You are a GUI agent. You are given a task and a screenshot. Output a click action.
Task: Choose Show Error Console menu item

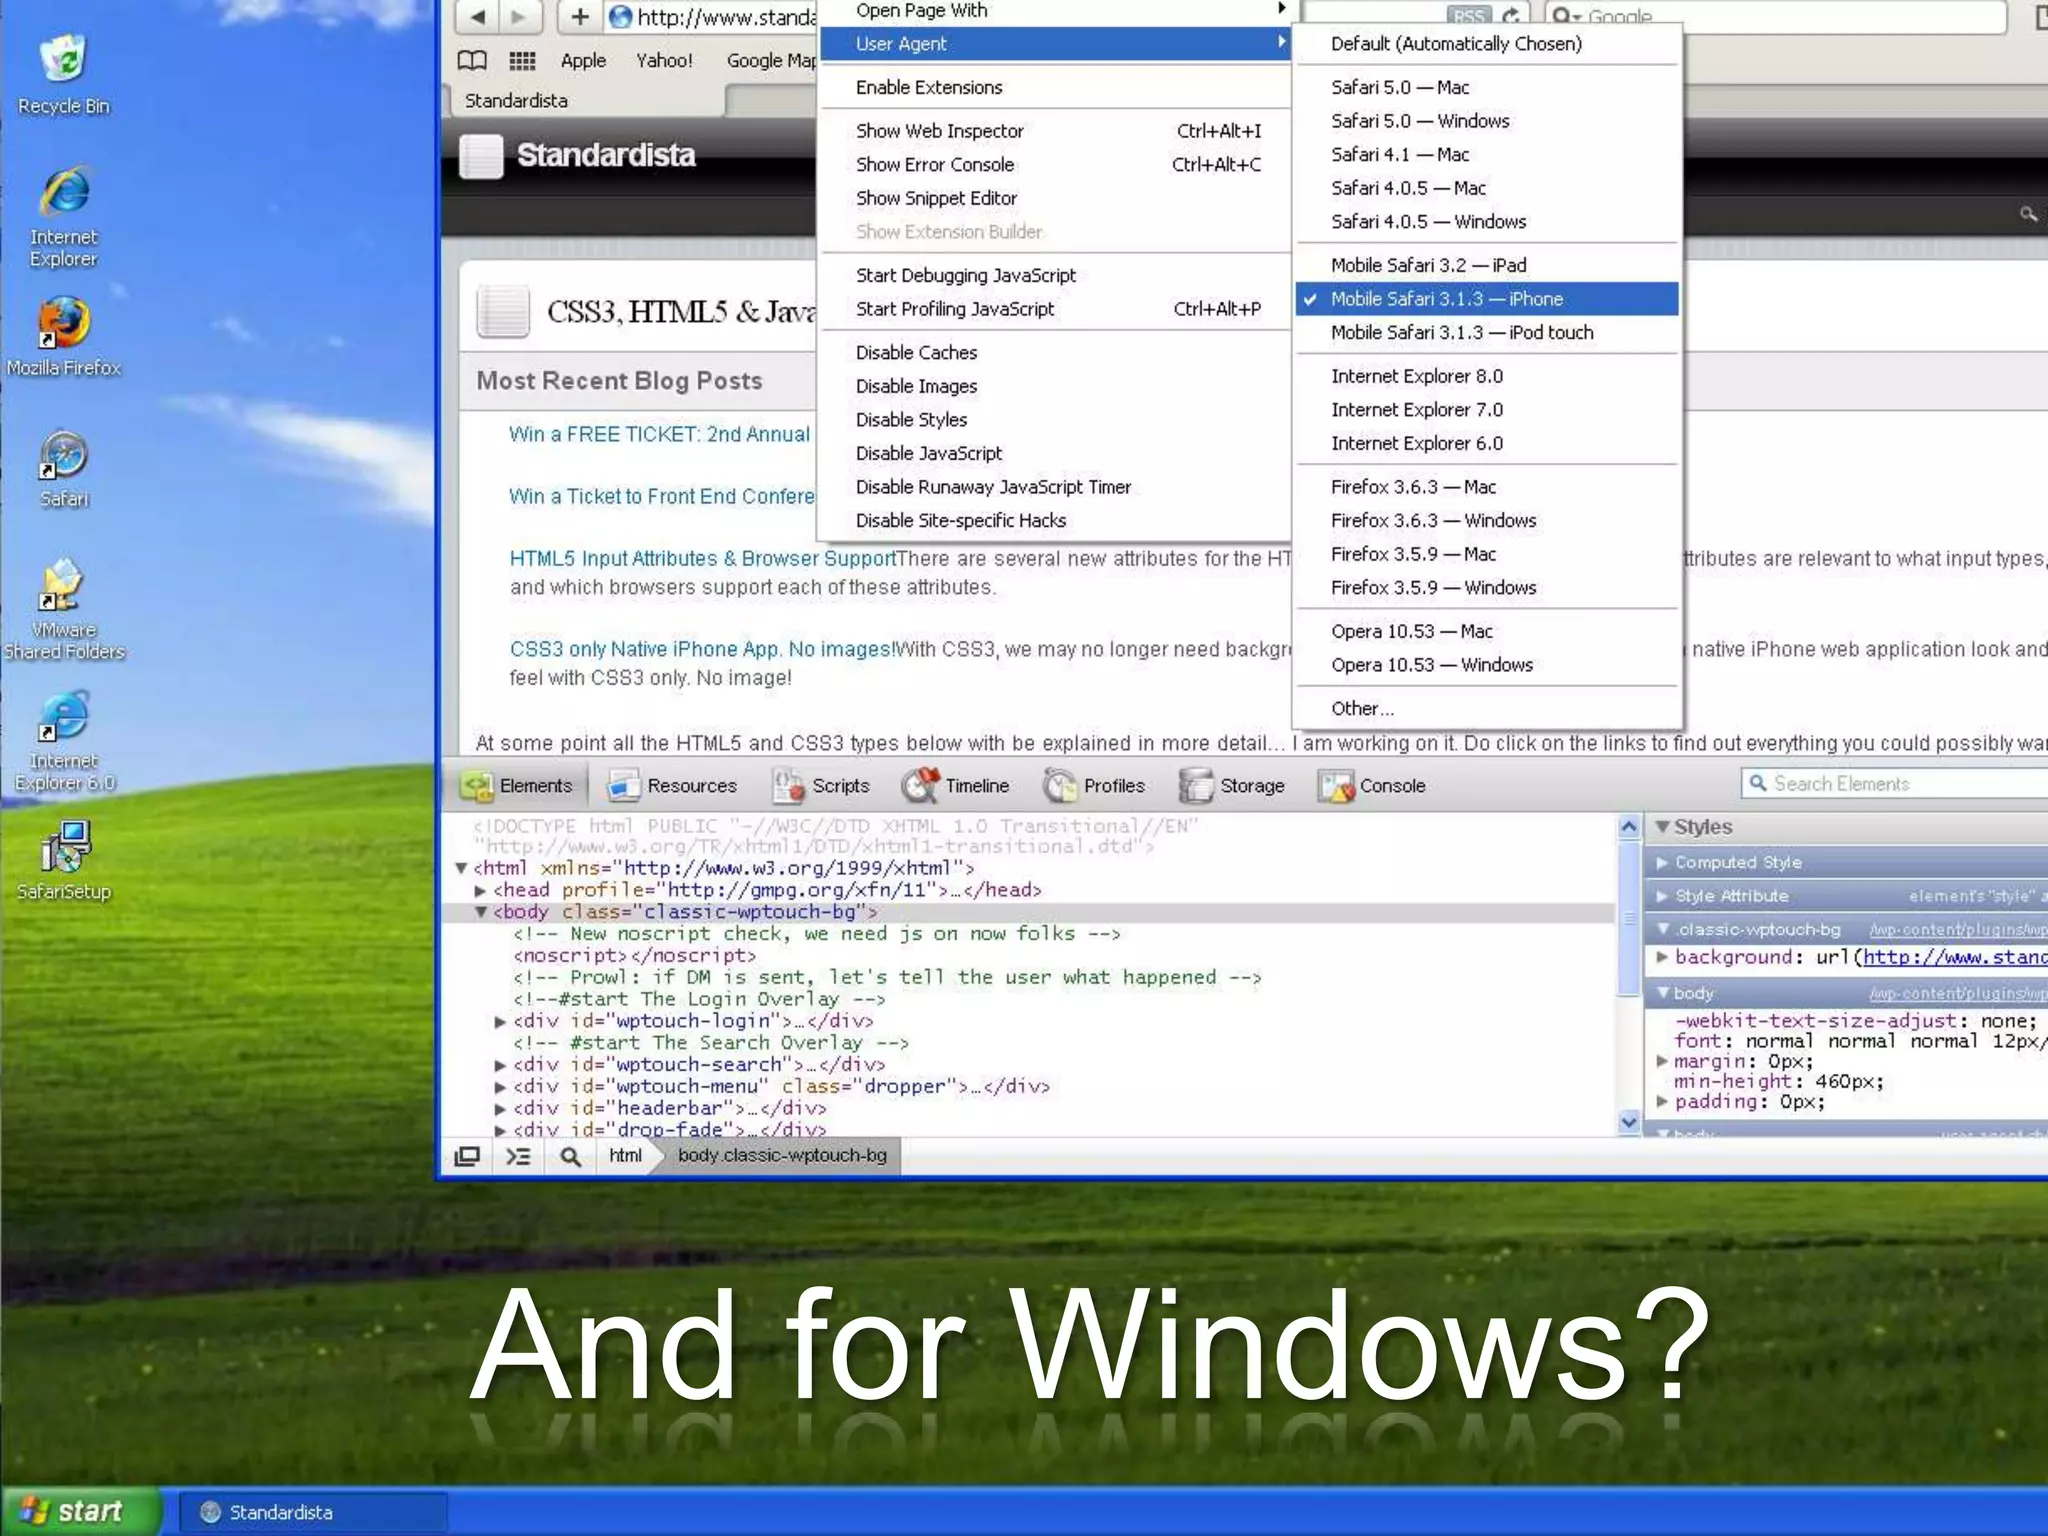1055,165
